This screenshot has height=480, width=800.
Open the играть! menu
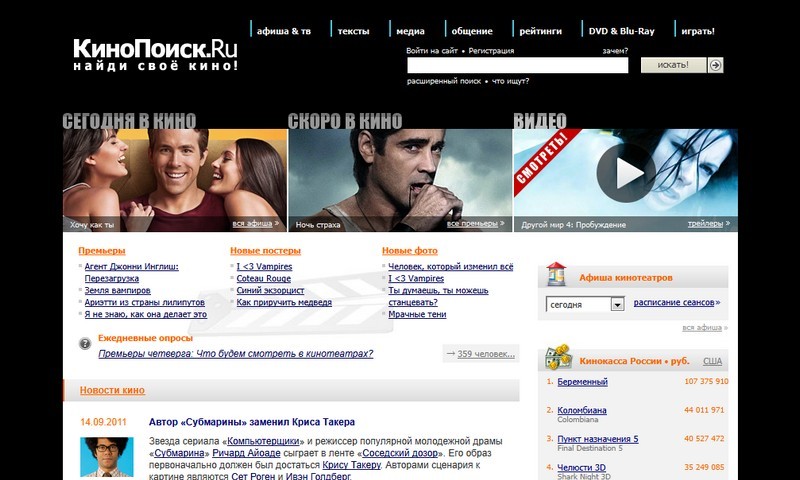point(698,31)
